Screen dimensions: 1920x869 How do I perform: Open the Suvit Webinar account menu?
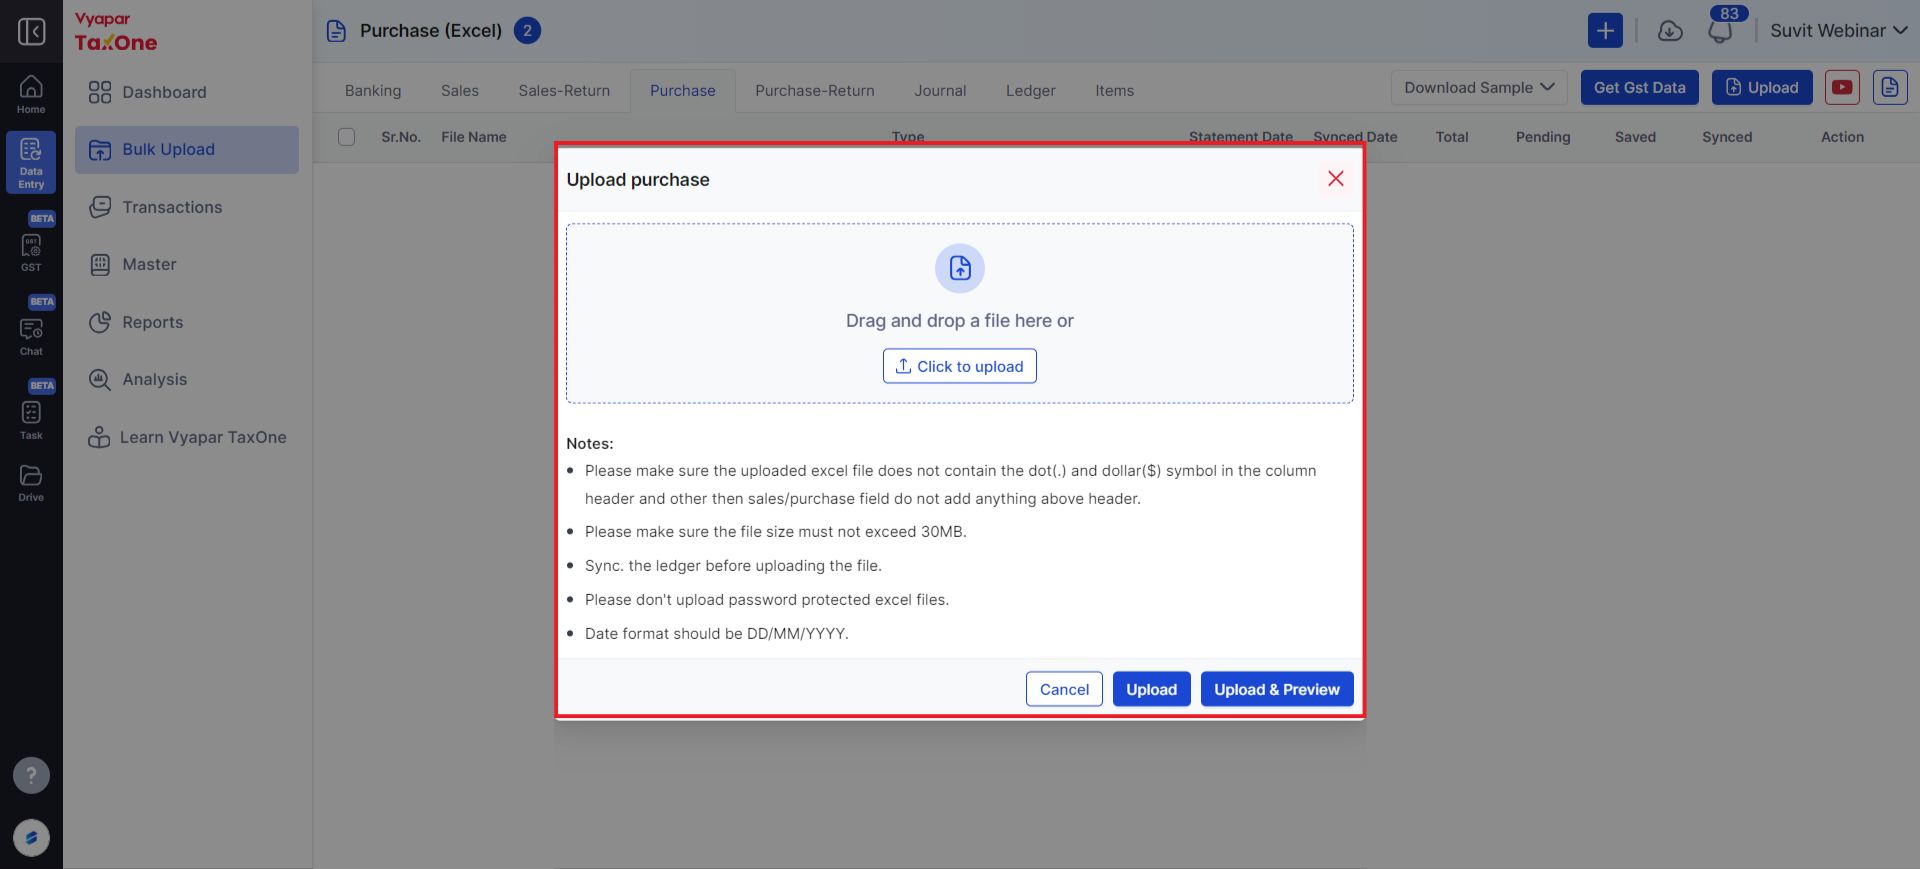1838,30
